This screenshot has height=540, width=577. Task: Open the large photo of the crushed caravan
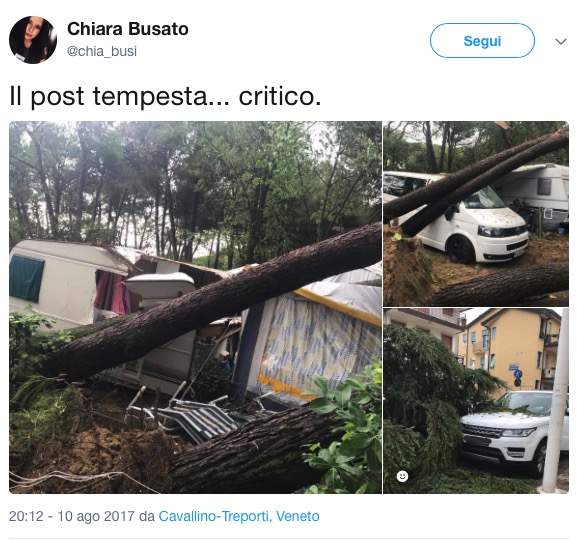click(x=195, y=307)
